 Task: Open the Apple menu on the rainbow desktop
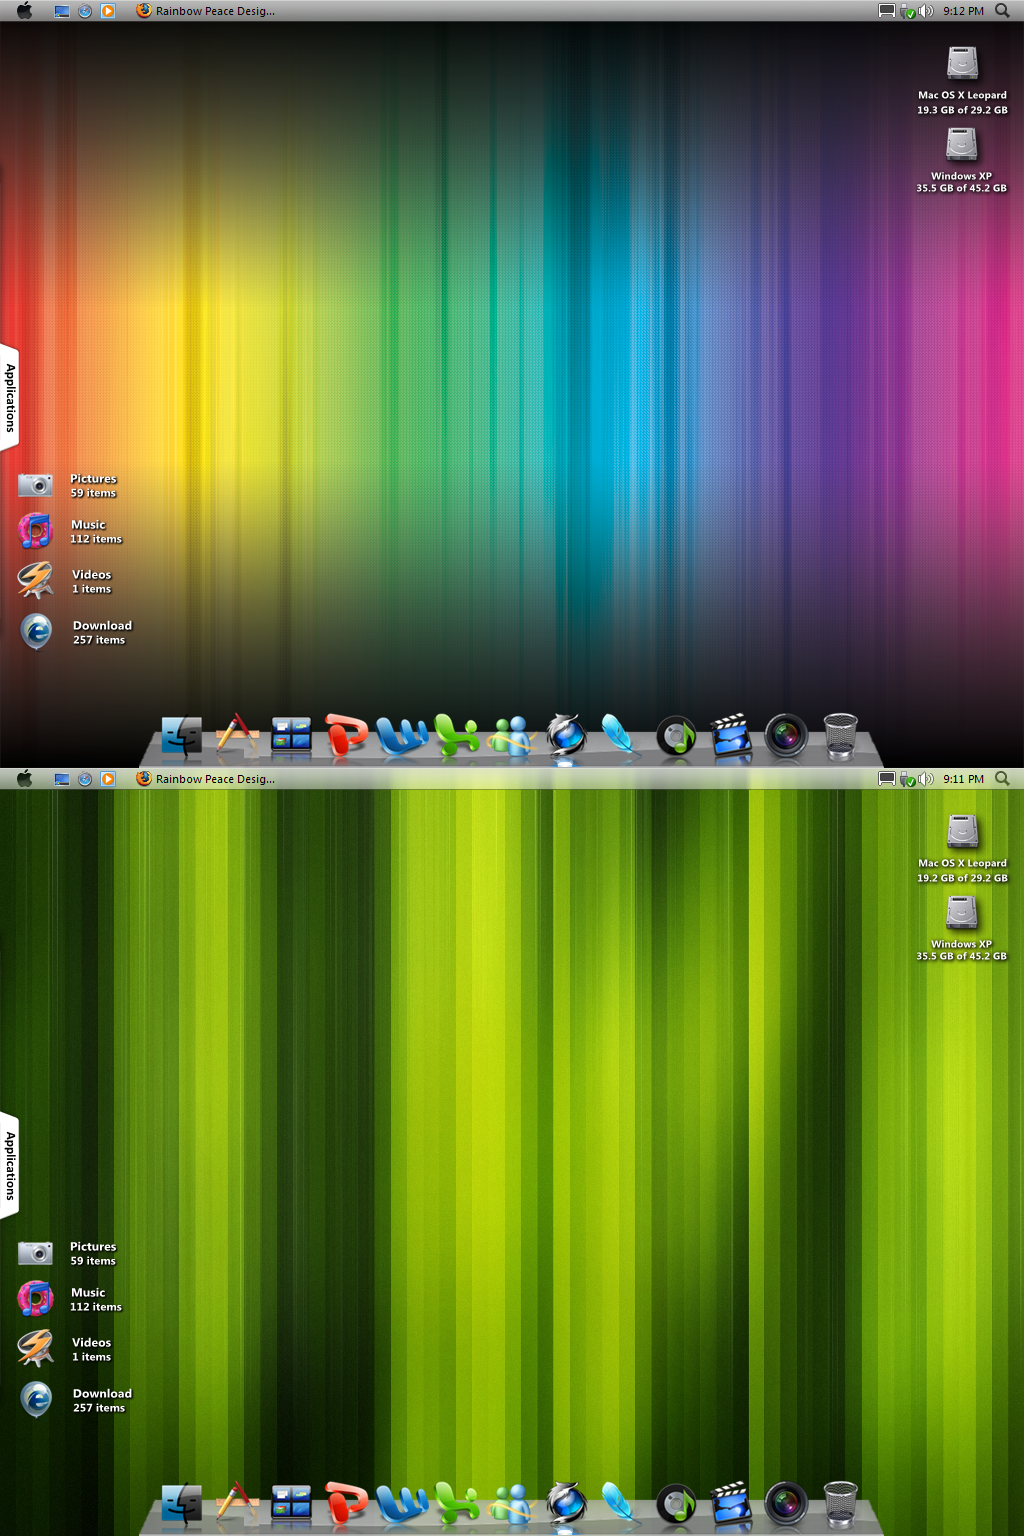coord(25,11)
